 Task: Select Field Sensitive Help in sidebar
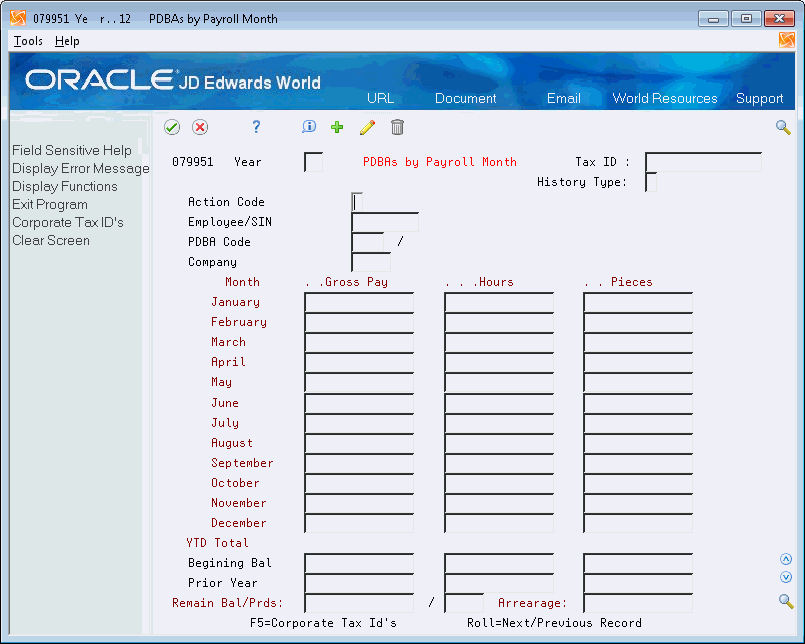(x=72, y=150)
